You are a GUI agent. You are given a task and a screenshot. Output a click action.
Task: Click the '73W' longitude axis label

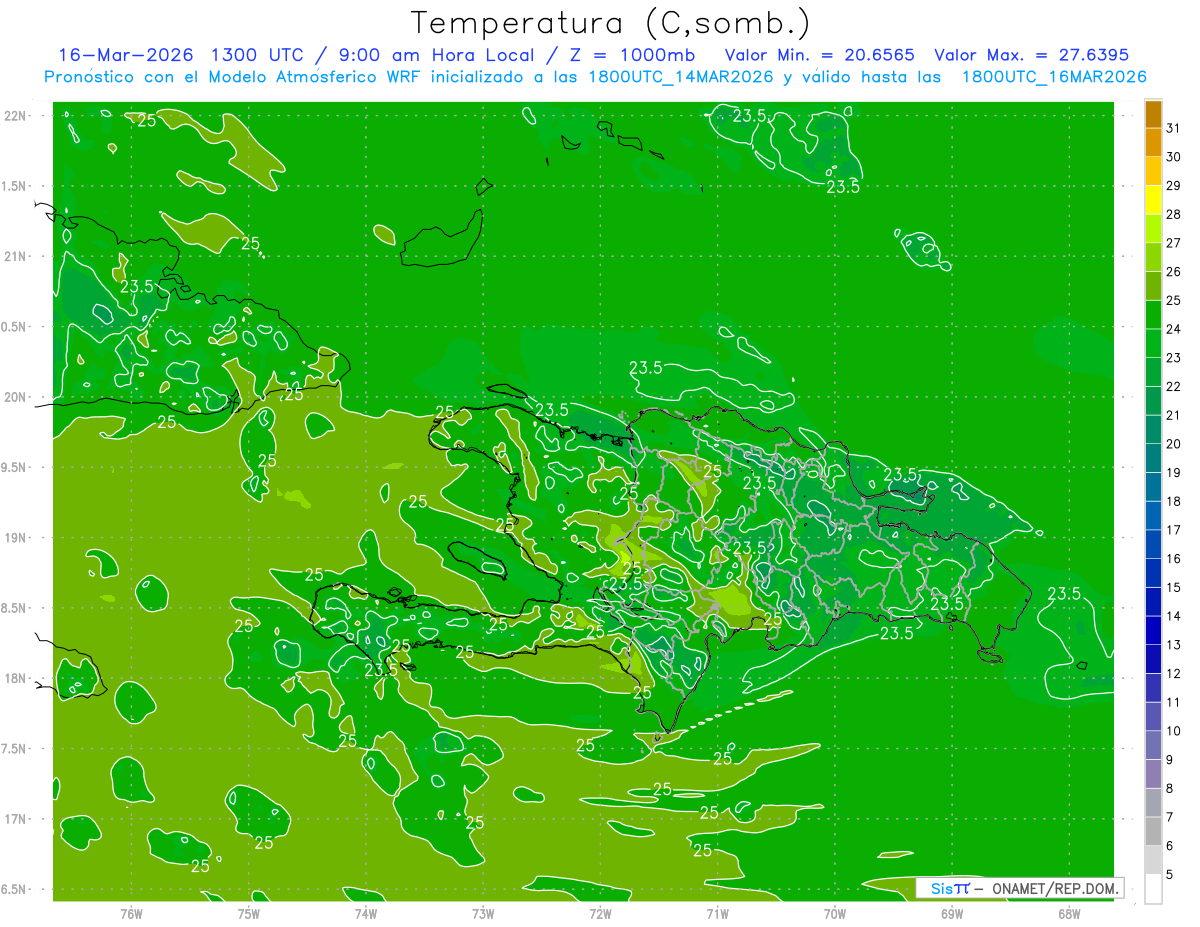(483, 913)
